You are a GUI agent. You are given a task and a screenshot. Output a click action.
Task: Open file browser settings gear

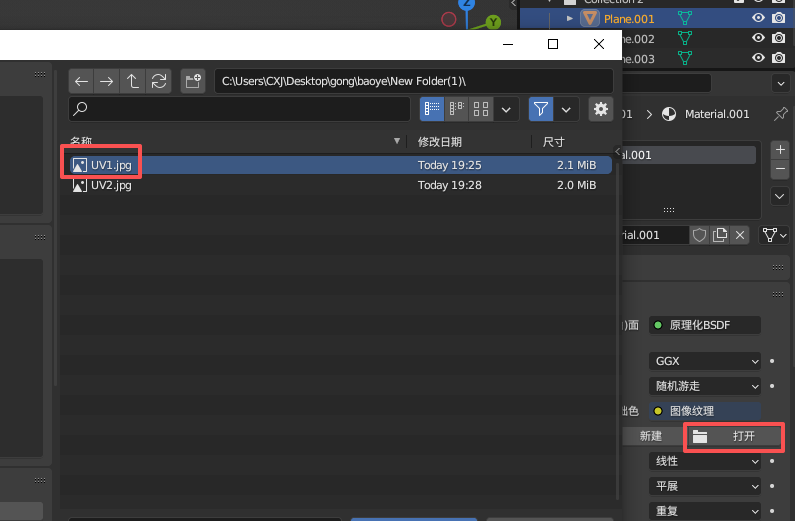point(600,109)
